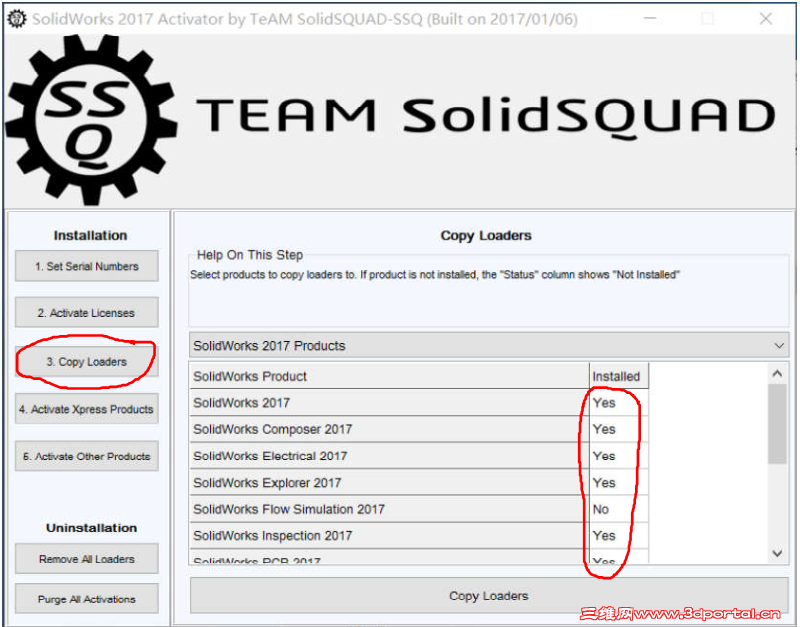Click the Yes status of Electrical 2017
This screenshot has width=800, height=627.
tap(604, 456)
